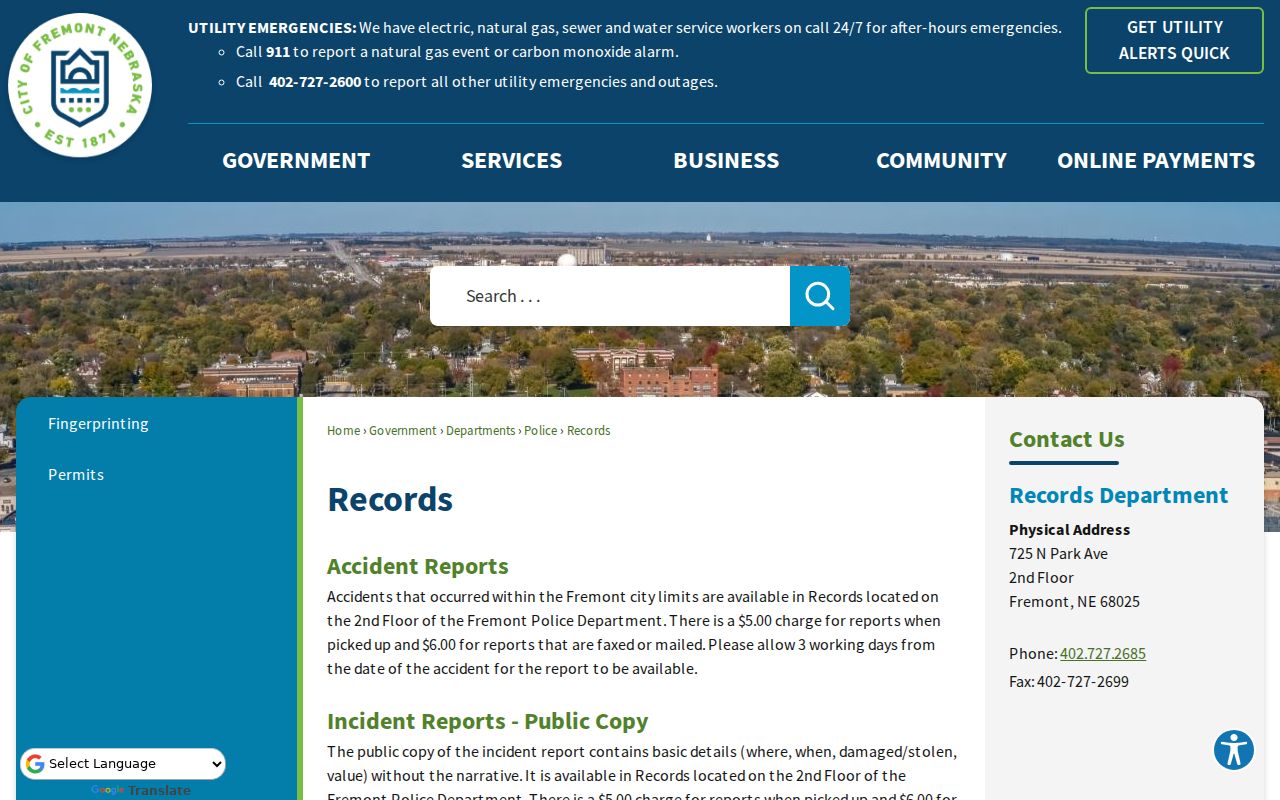The image size is (1280, 800).
Task: Click the Contact Us heading
Action: point(1067,439)
